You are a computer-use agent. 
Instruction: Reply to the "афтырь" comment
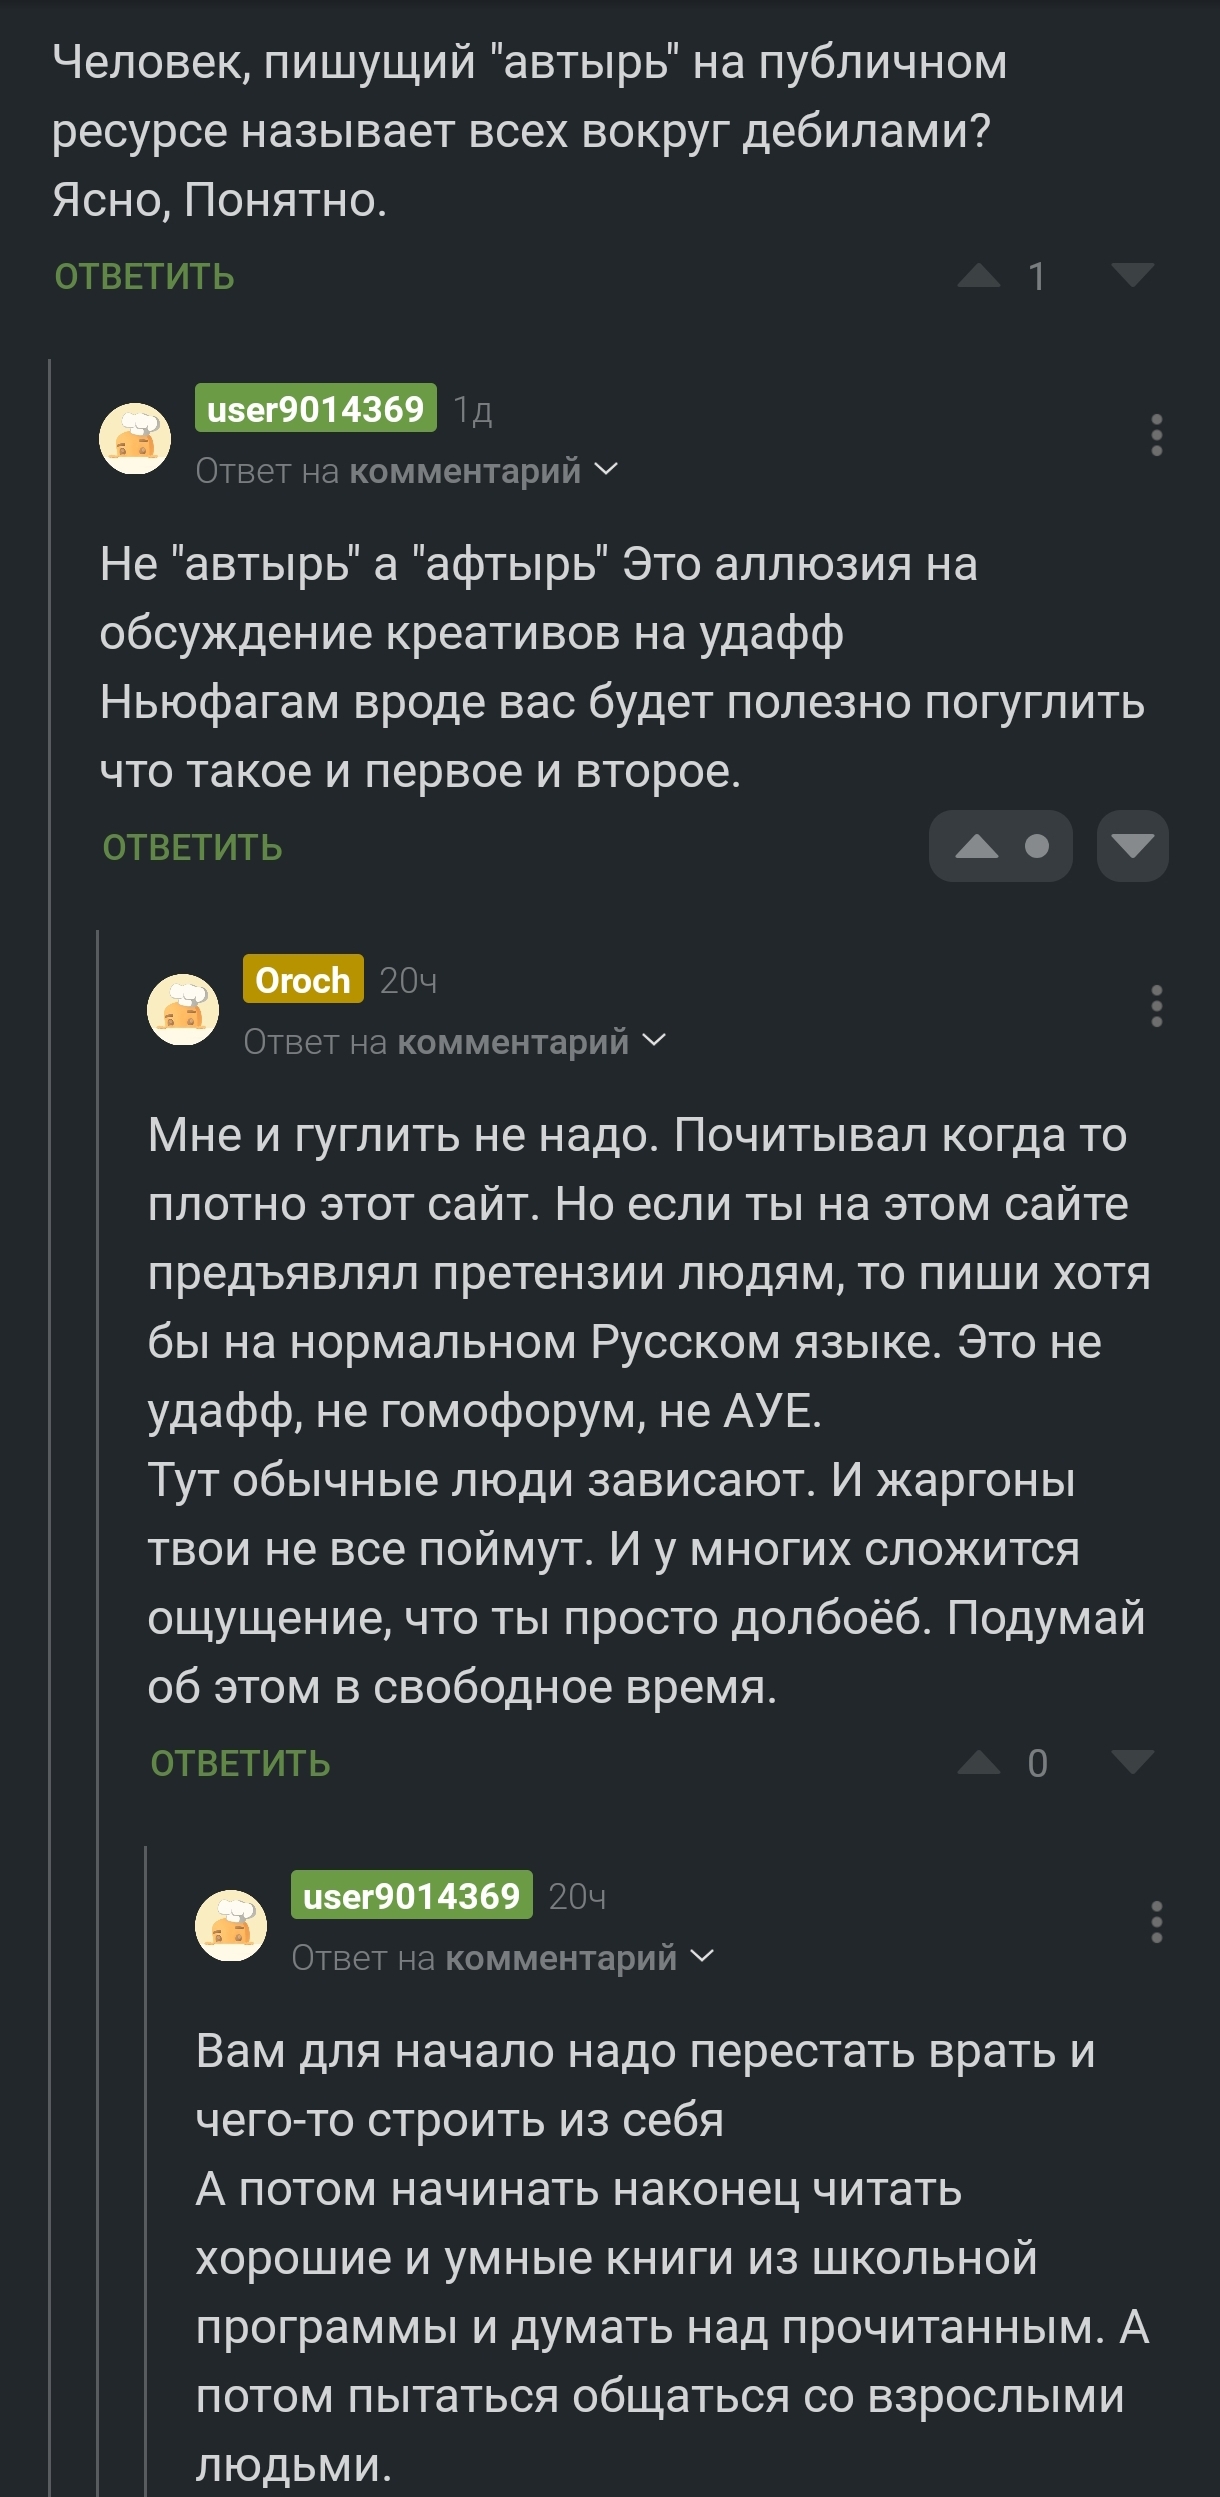point(192,848)
